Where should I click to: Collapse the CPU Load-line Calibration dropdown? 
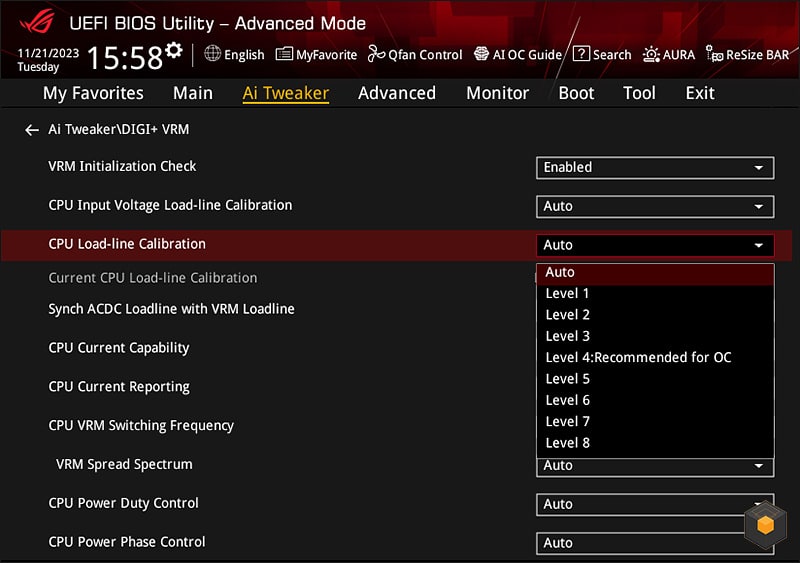tap(655, 245)
